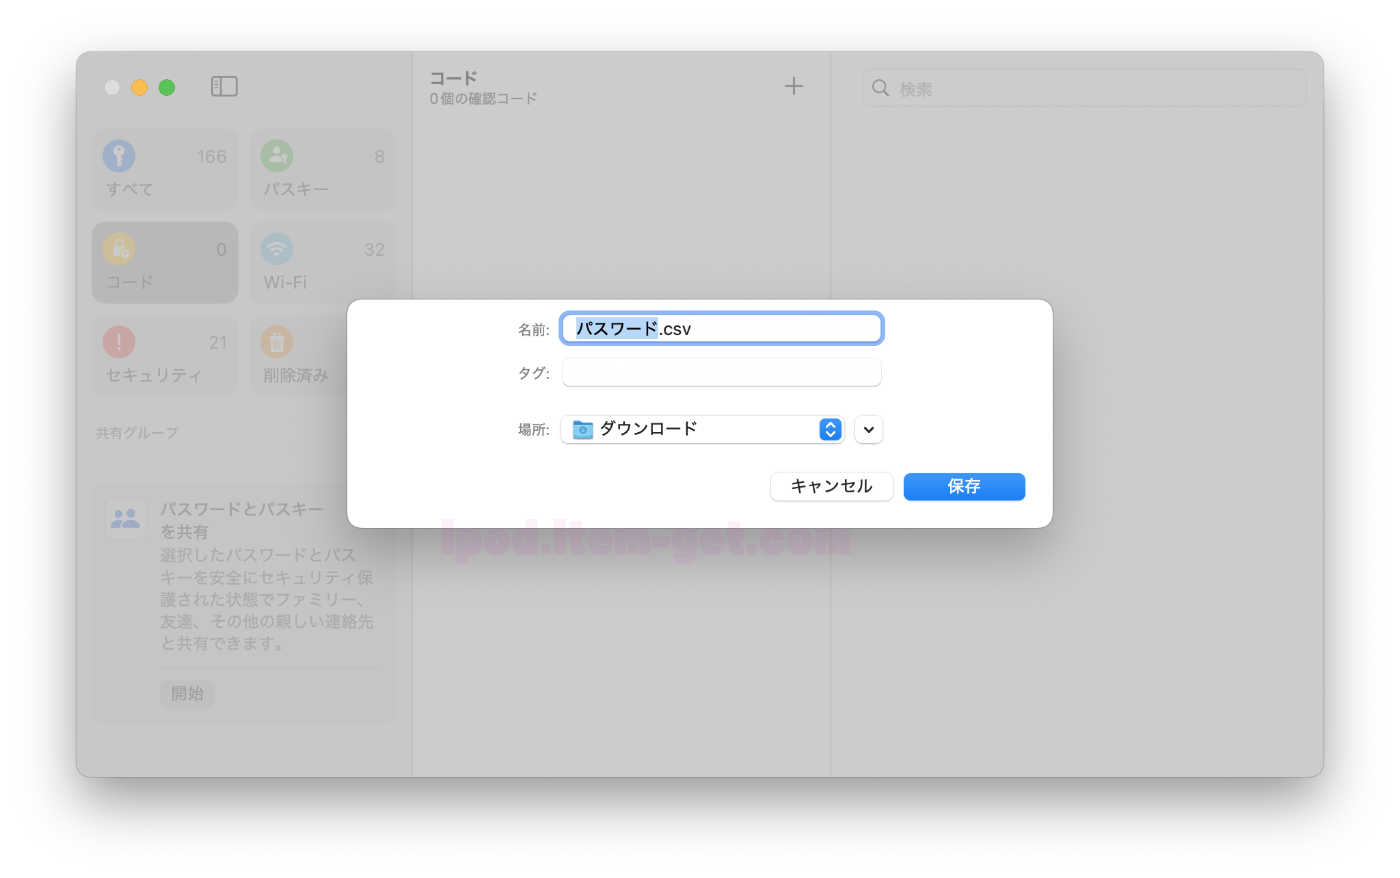Click the plus icon to add code
Screen dimensions: 1400x878
pos(794,86)
